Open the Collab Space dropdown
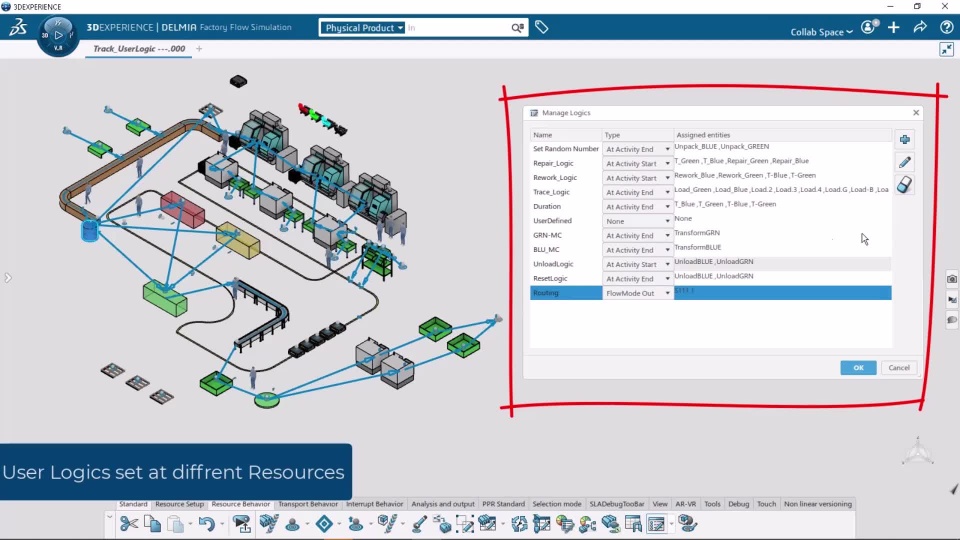960x540 pixels. click(x=821, y=32)
